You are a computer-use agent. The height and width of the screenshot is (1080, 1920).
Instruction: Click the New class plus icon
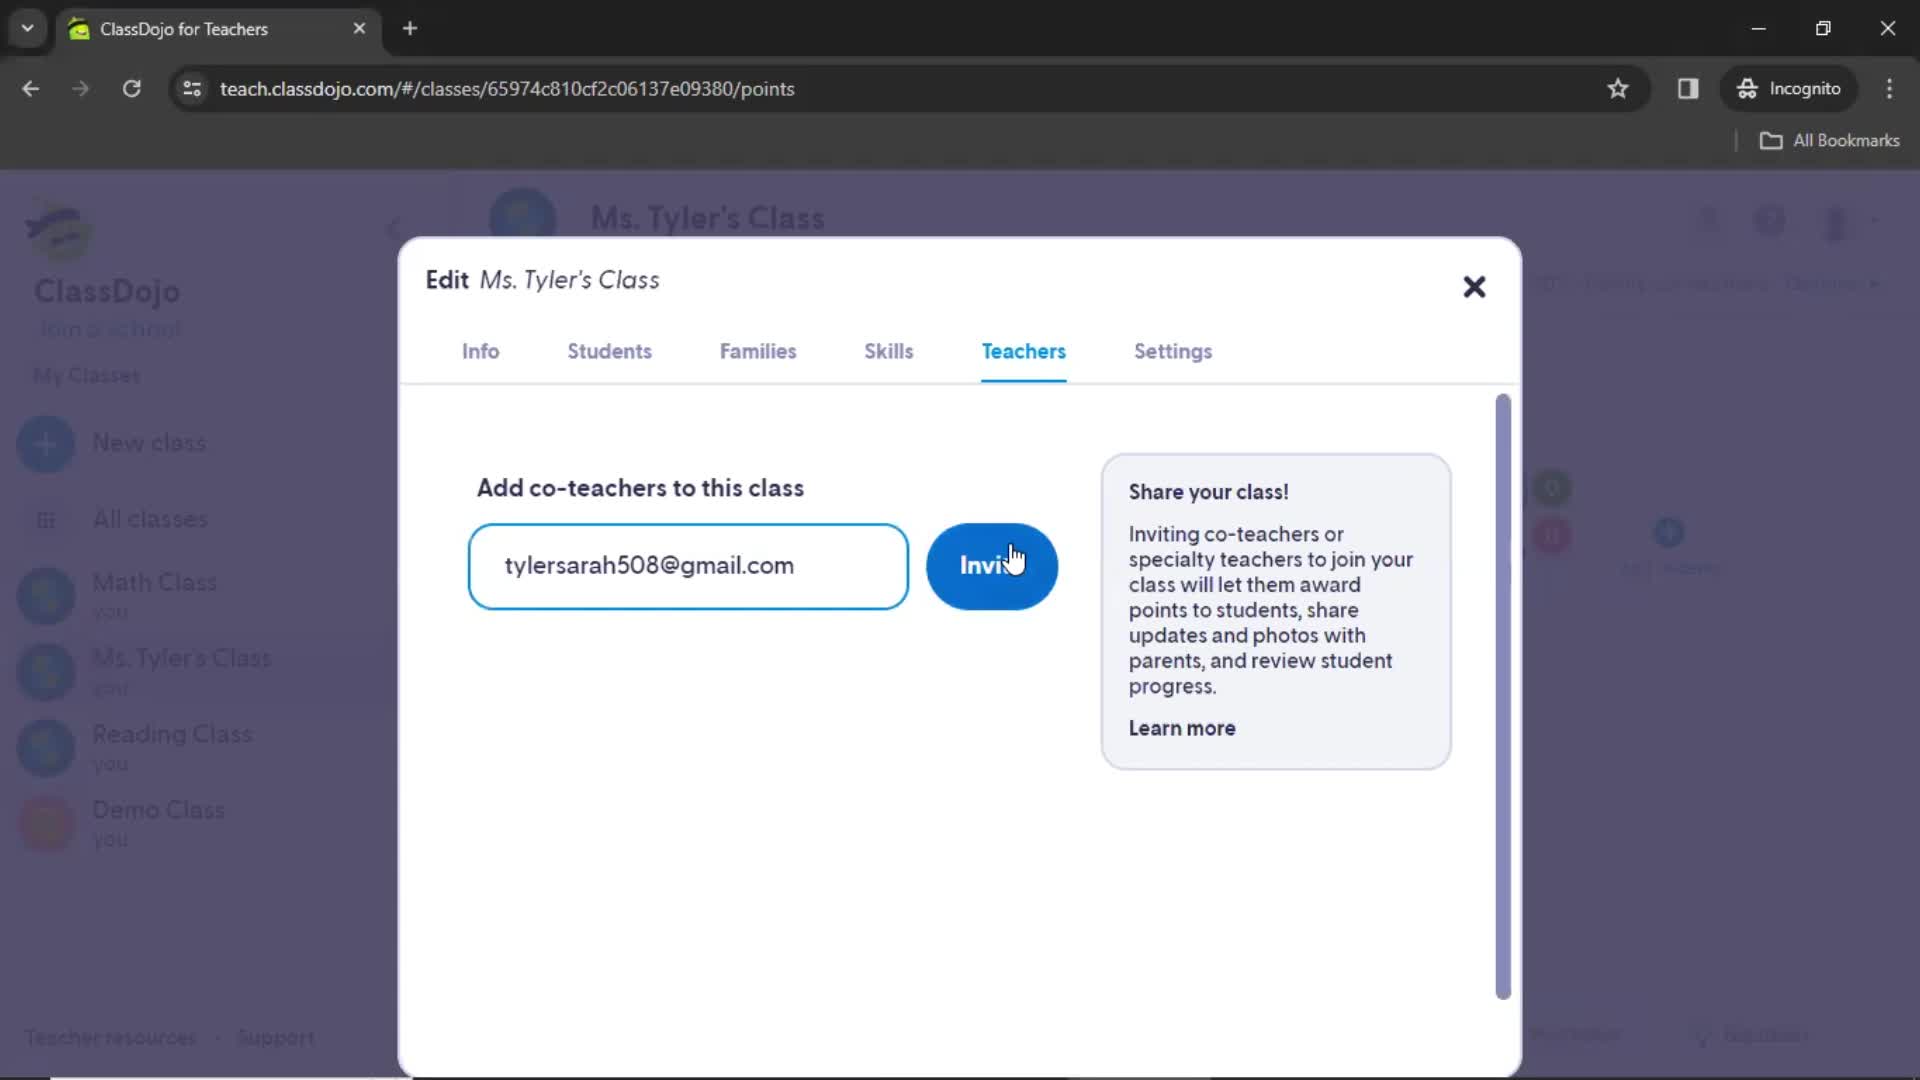(46, 444)
